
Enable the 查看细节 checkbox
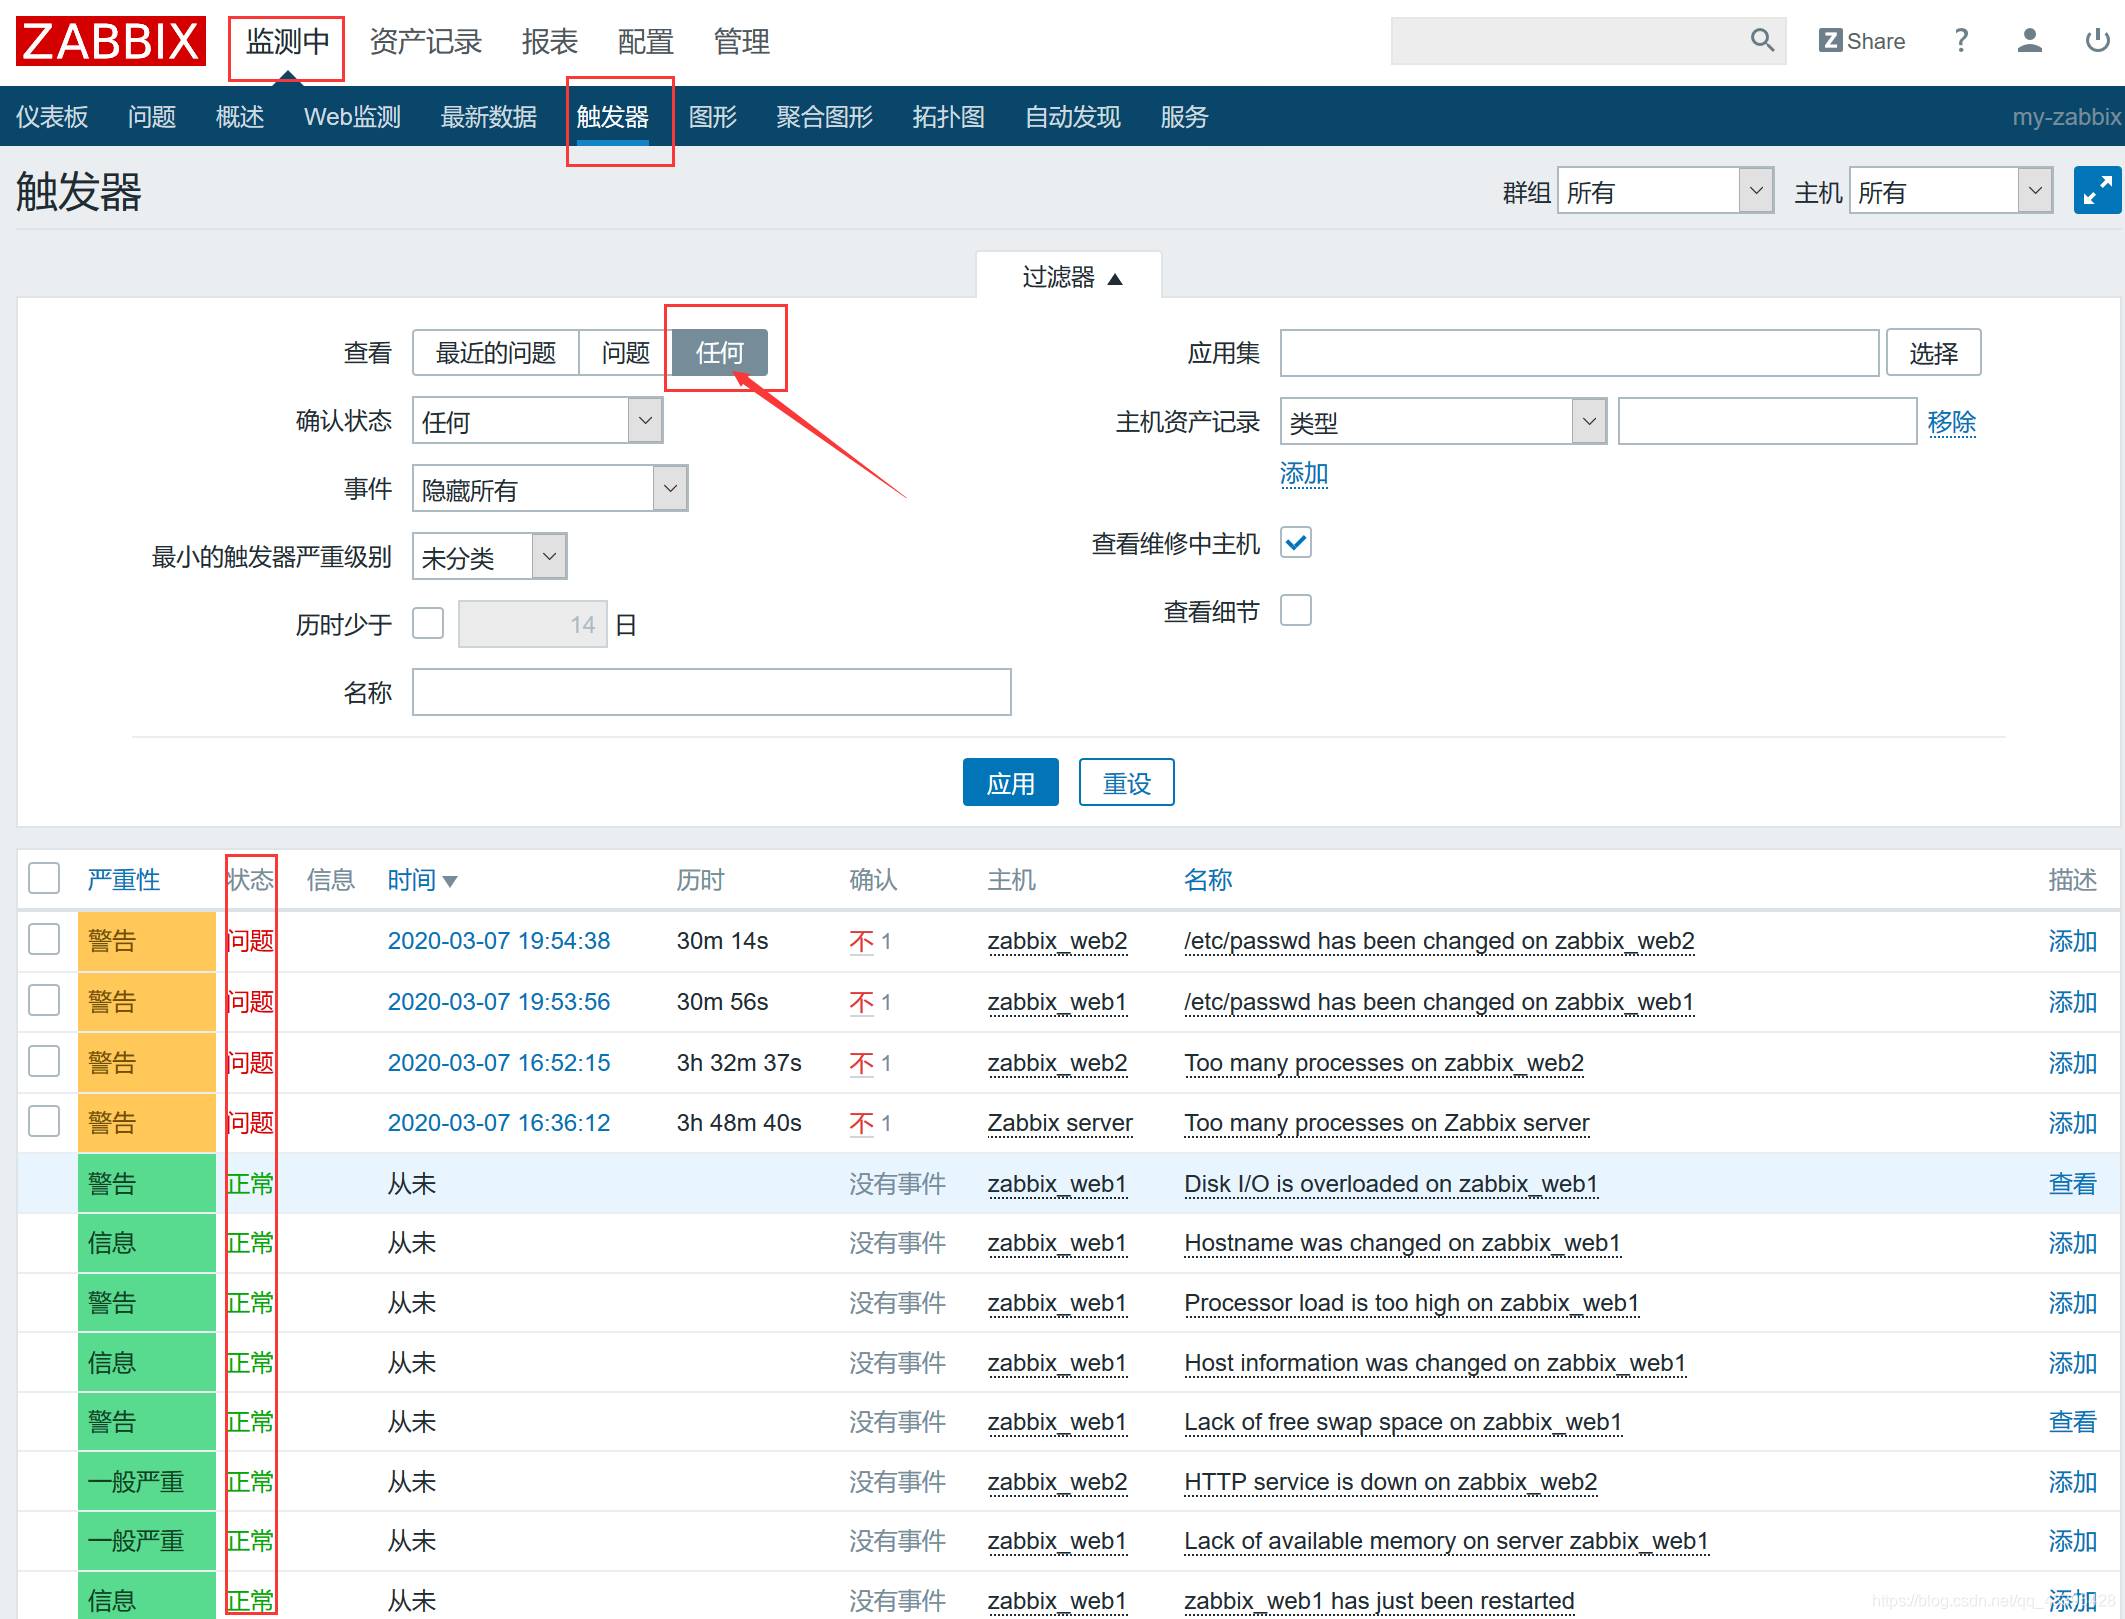1296,610
